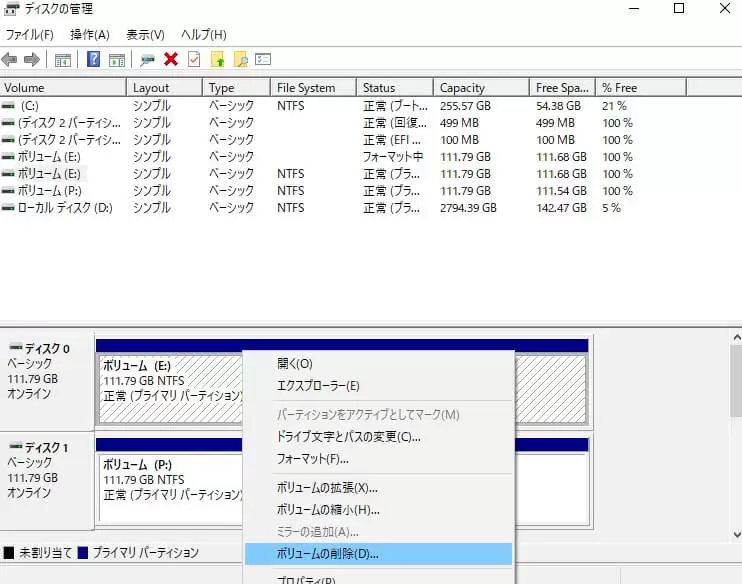The width and height of the screenshot is (742, 584).
Task: Sort by the File System column header
Action: coord(313,88)
